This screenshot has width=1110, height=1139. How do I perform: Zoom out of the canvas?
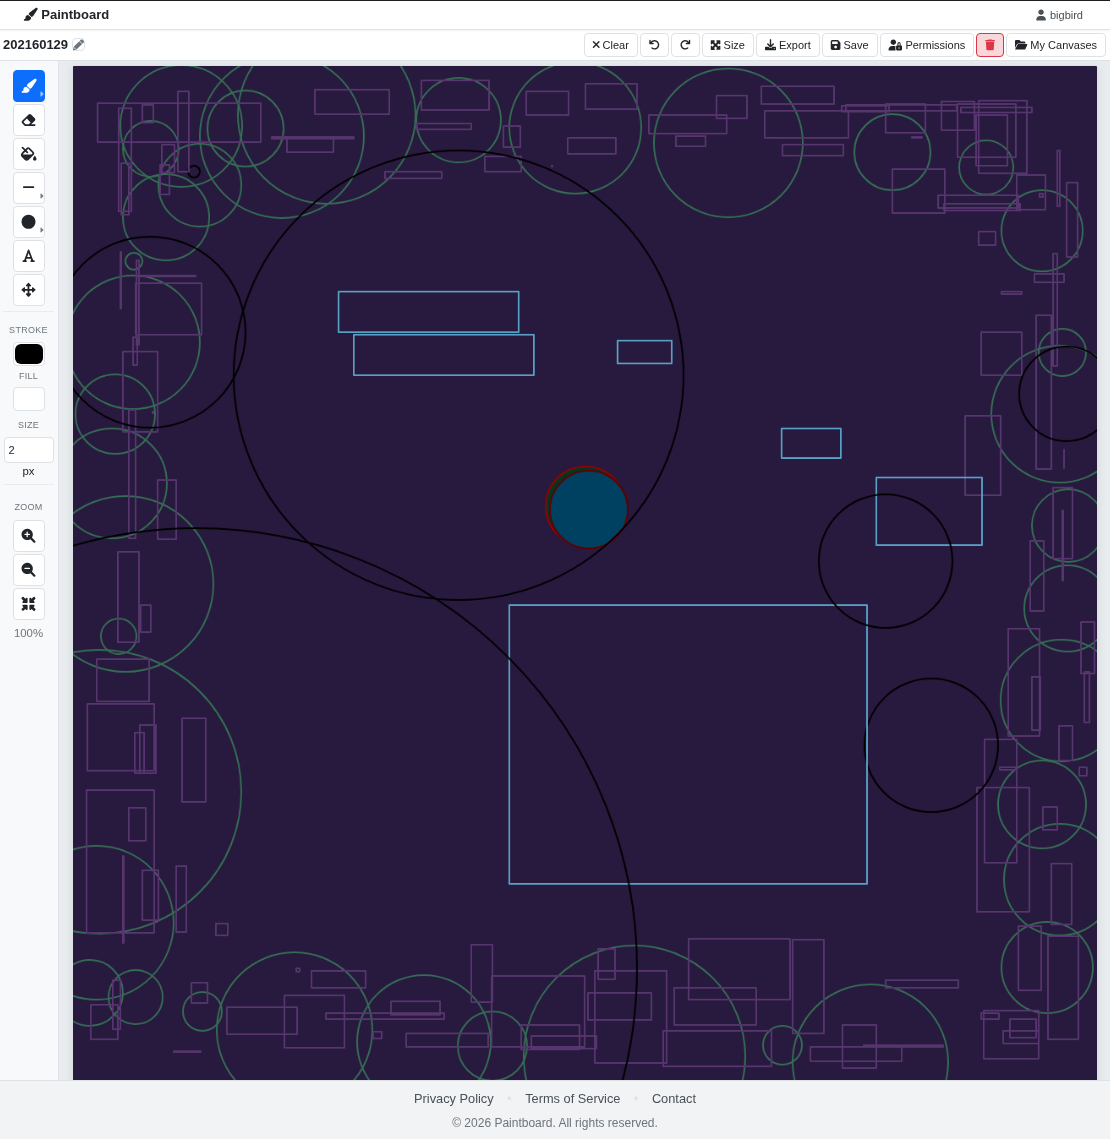click(28, 570)
